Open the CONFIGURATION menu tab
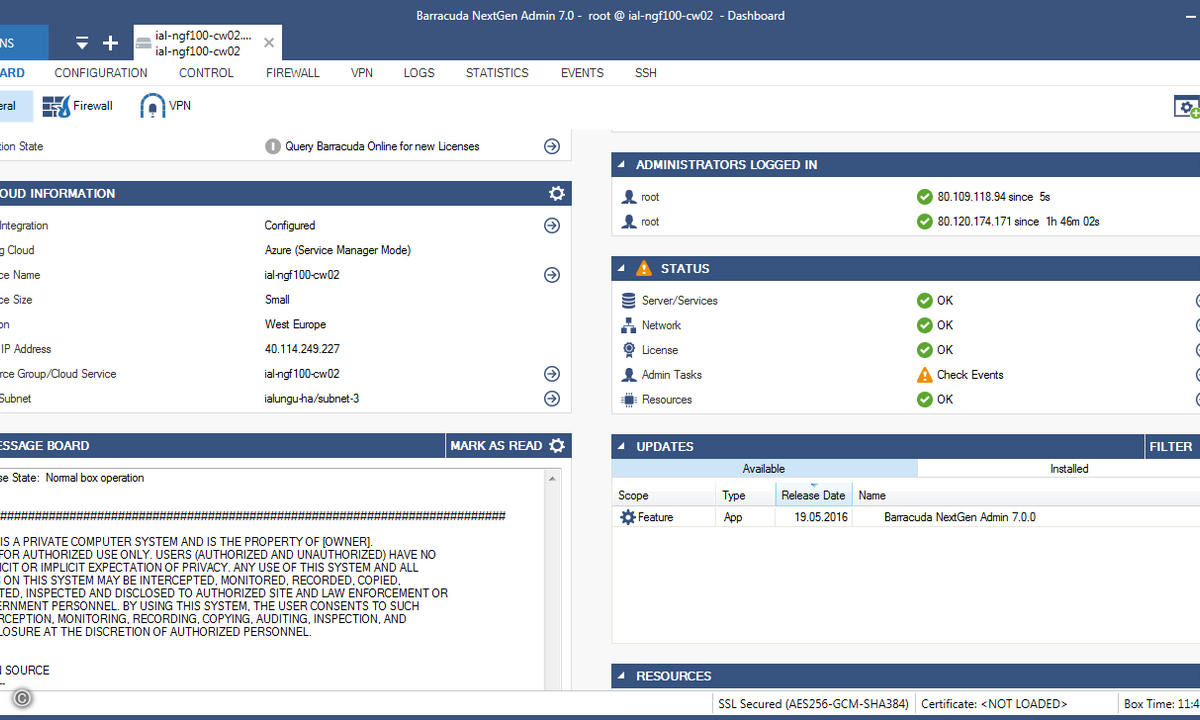Image resolution: width=1200 pixels, height=720 pixels. pos(101,73)
